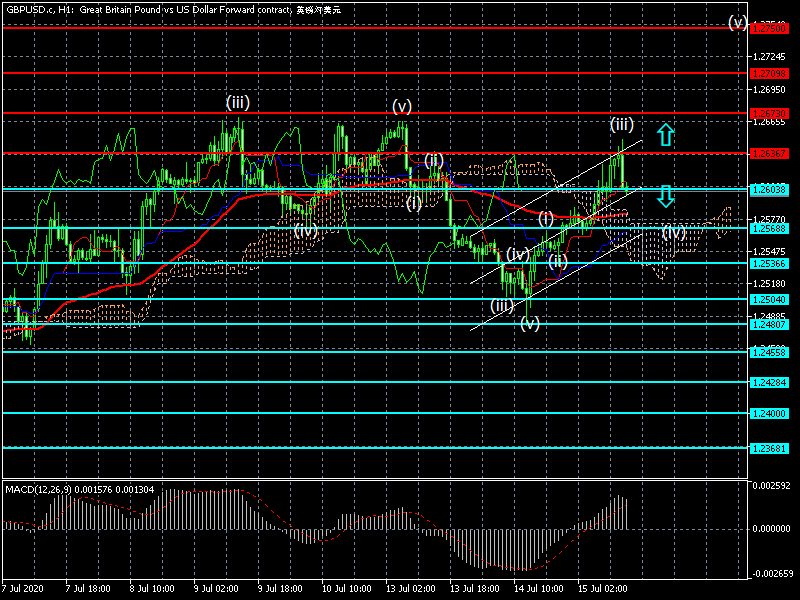Click the 1.26655 price axis value
800x600 pixels.
click(769, 121)
